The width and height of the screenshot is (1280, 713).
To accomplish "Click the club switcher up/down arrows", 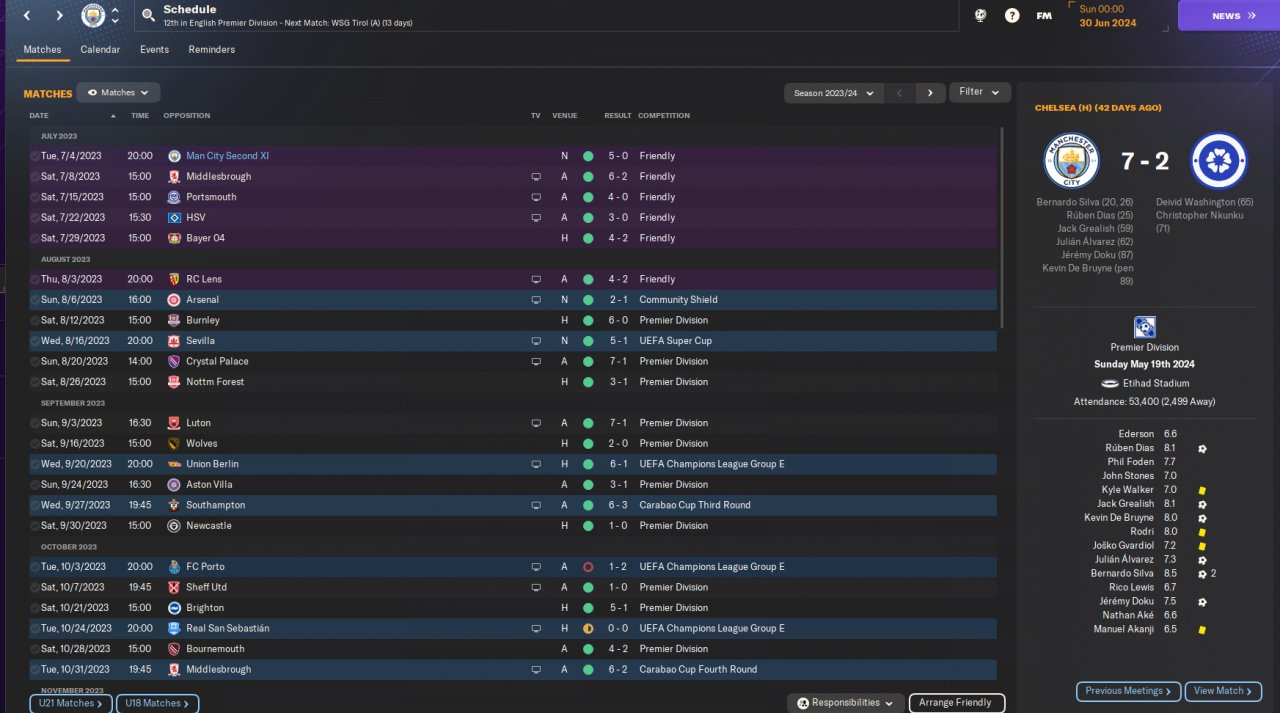I will tap(115, 16).
